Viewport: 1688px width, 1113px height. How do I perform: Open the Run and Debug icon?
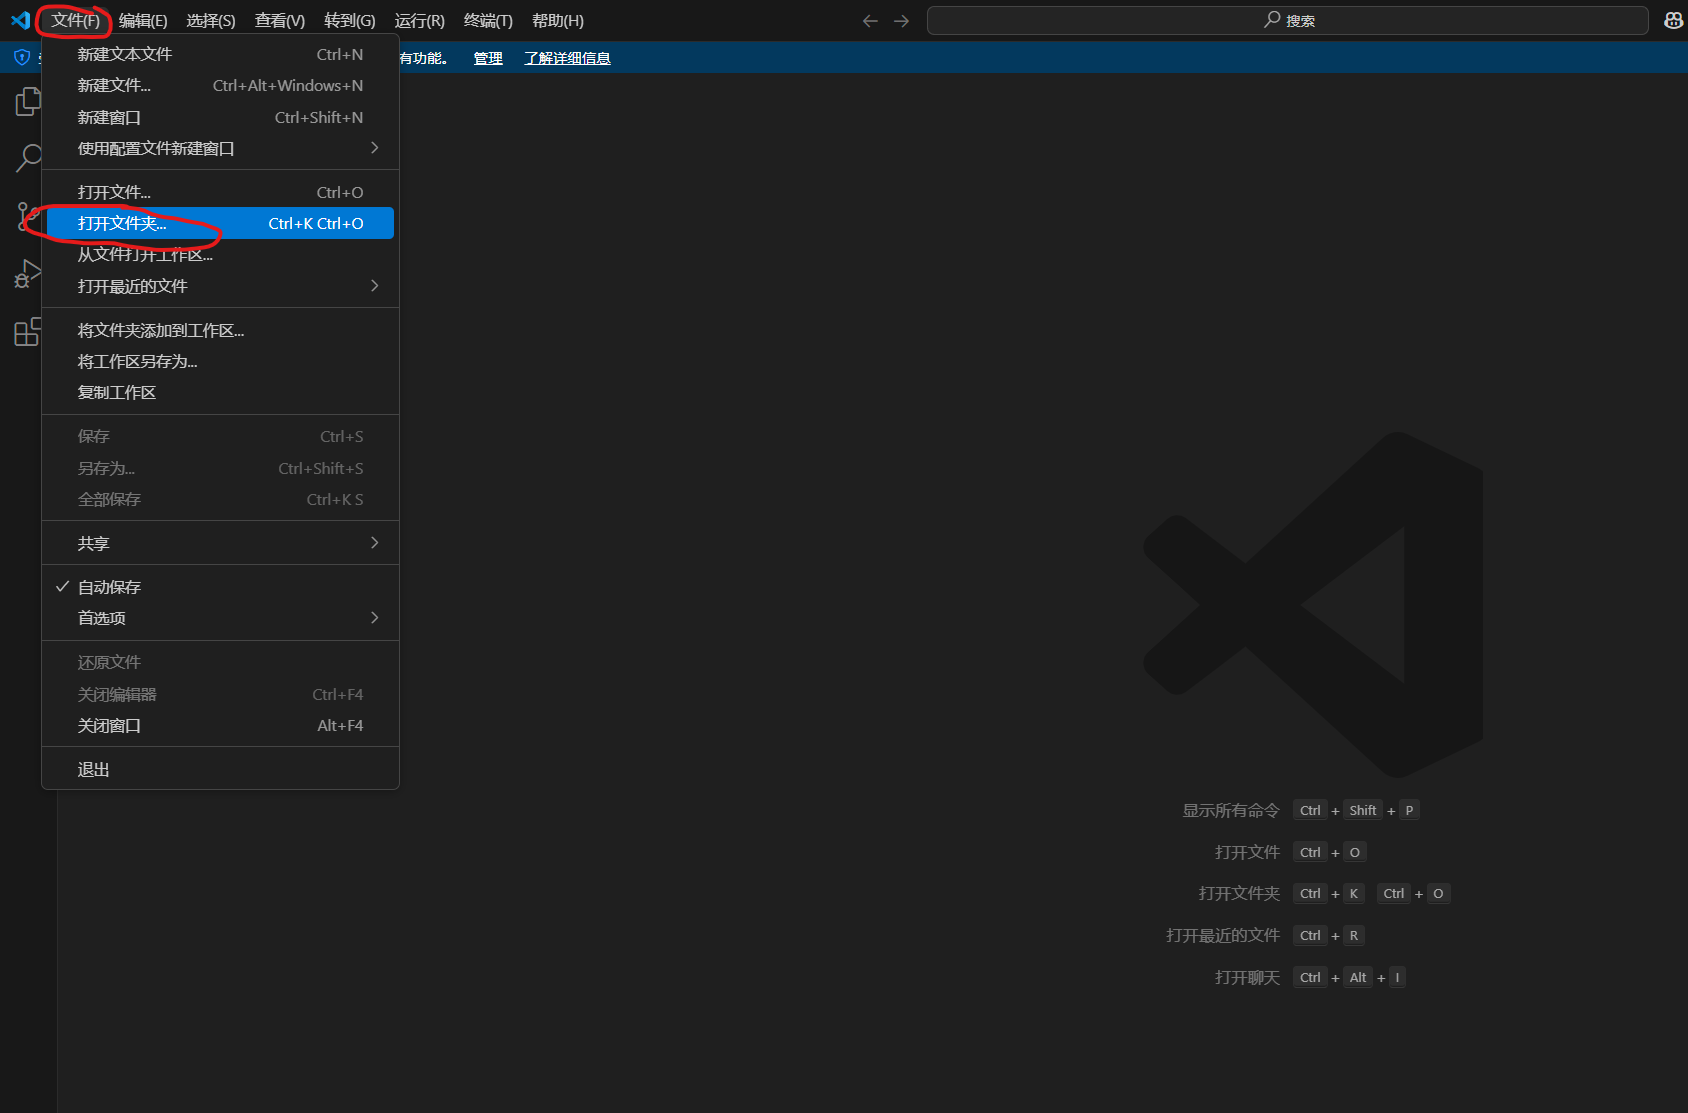(x=28, y=274)
